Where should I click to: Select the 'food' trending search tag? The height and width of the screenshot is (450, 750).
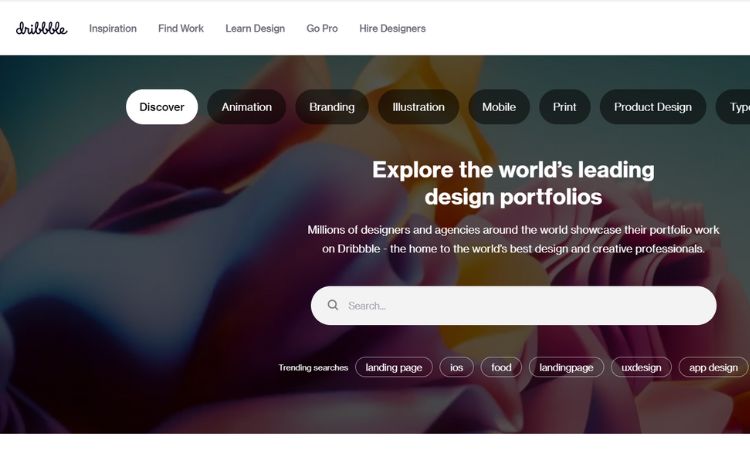(501, 367)
